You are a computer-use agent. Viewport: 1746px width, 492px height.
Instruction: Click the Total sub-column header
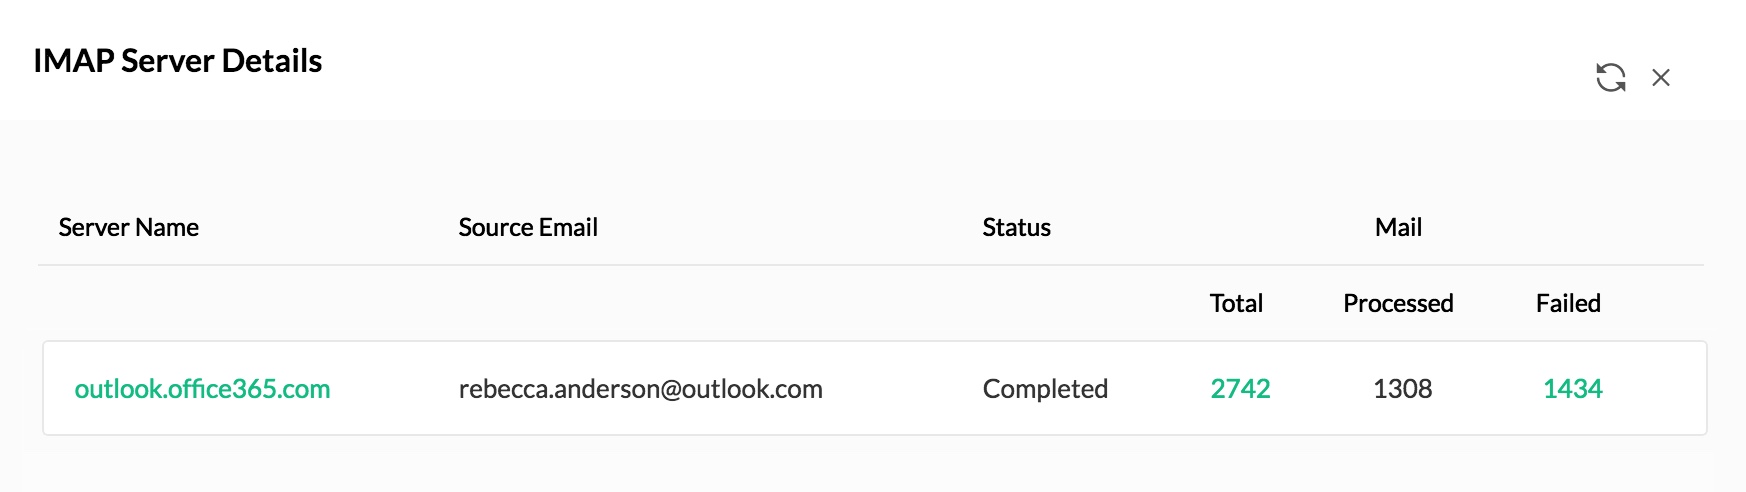pos(1236,304)
